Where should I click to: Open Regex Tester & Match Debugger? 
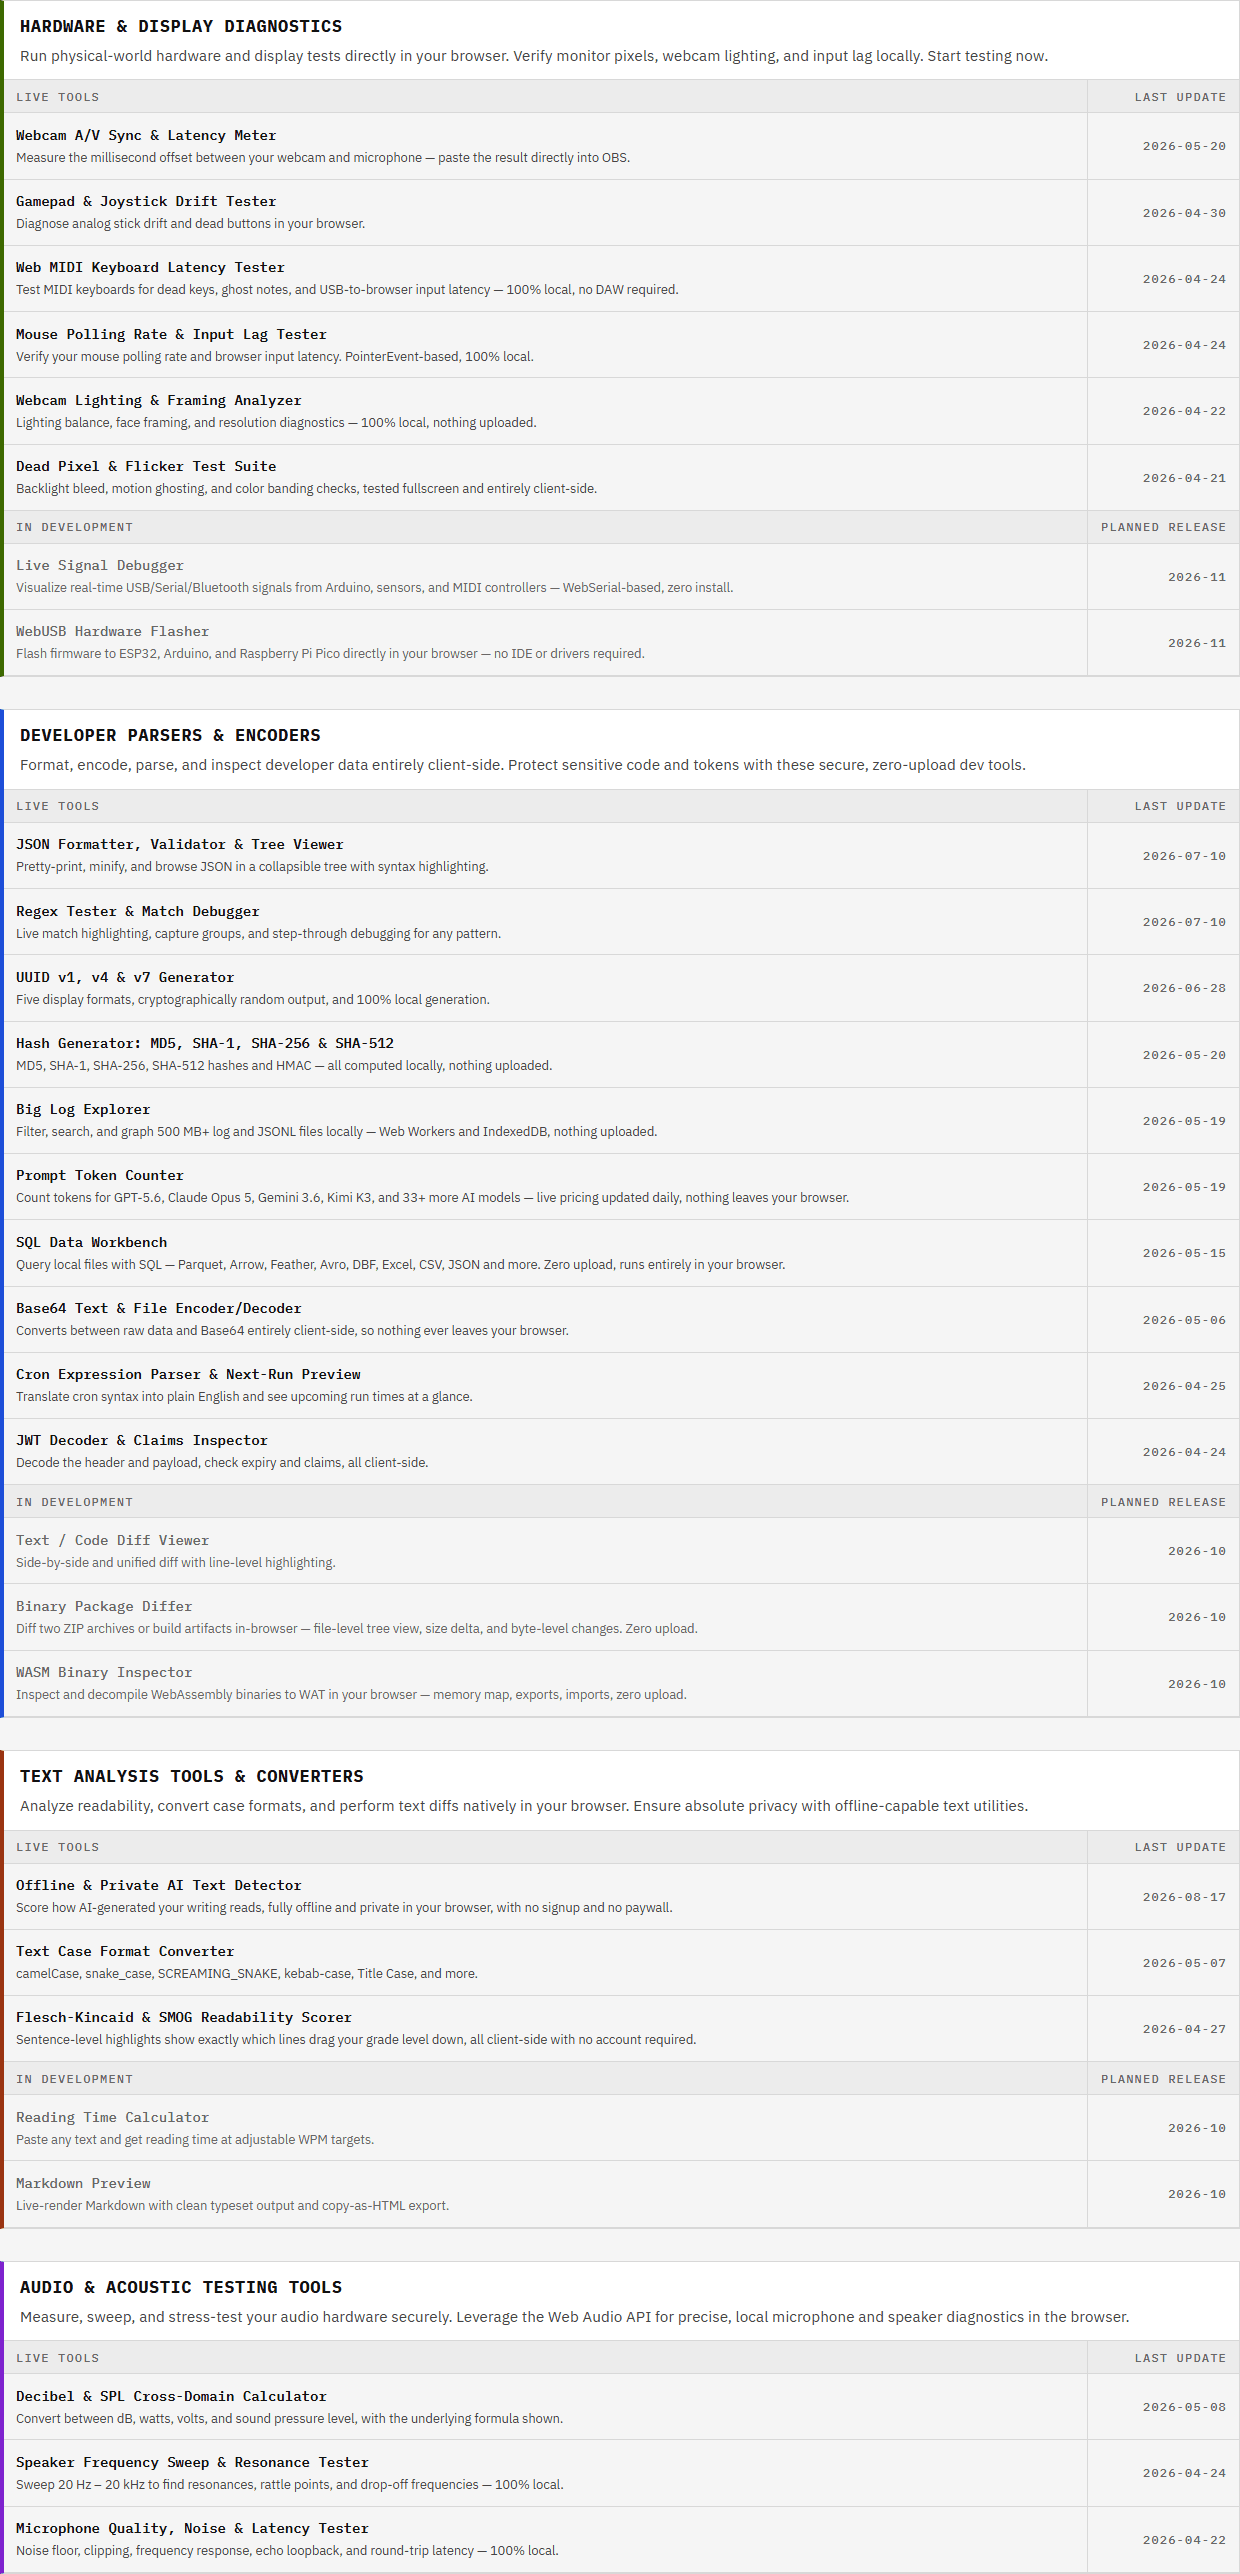pos(137,912)
